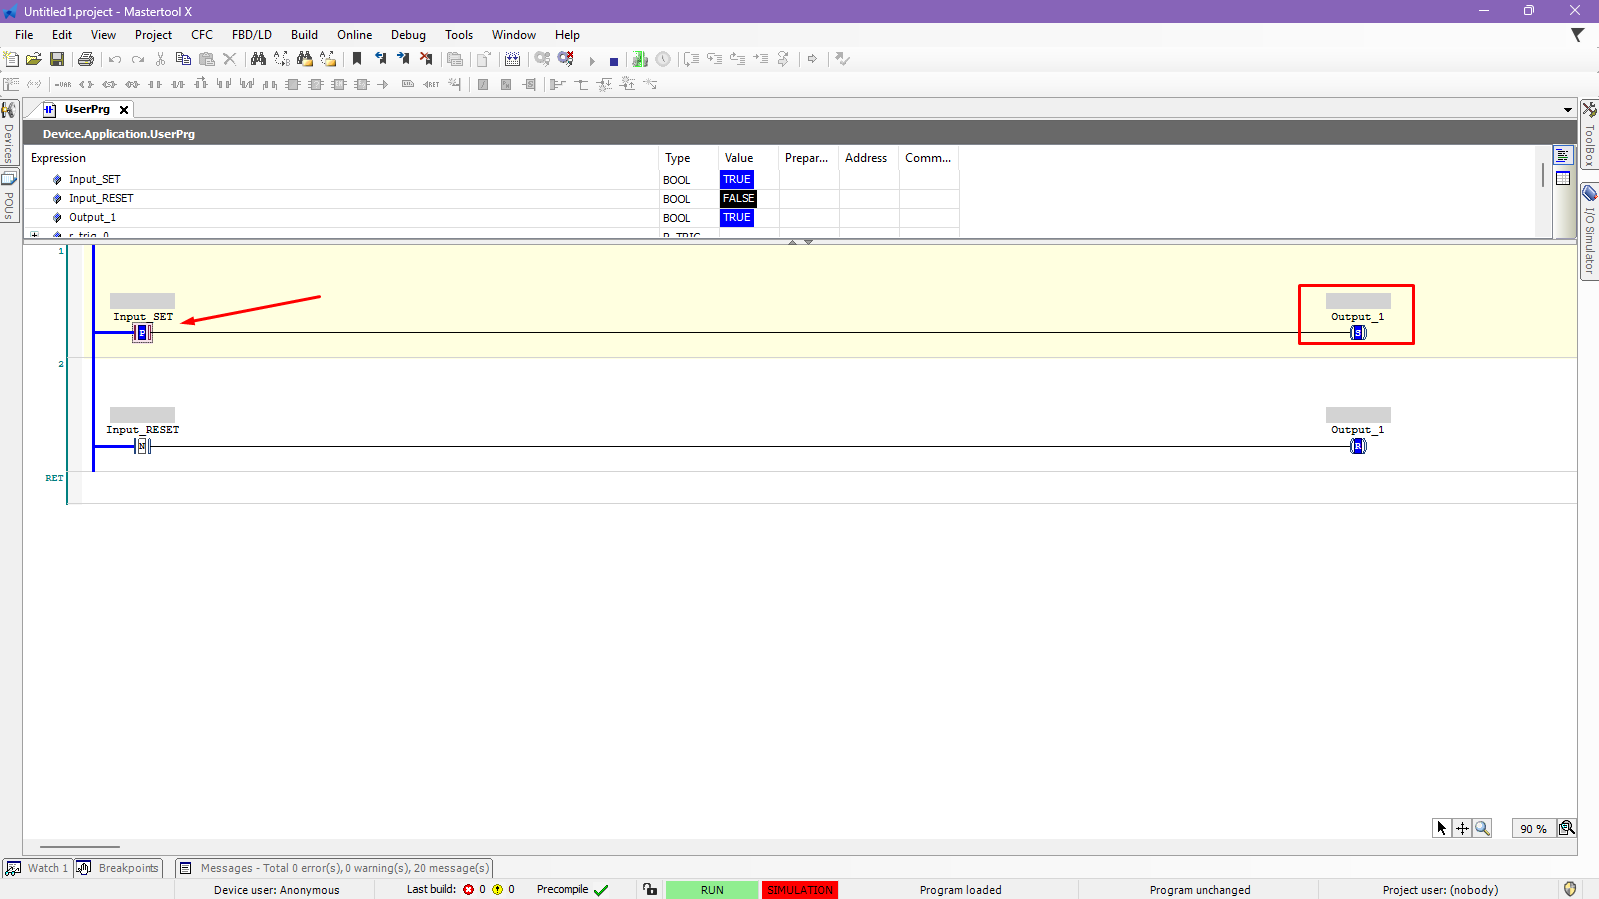Open the Messages panel button

tap(334, 868)
